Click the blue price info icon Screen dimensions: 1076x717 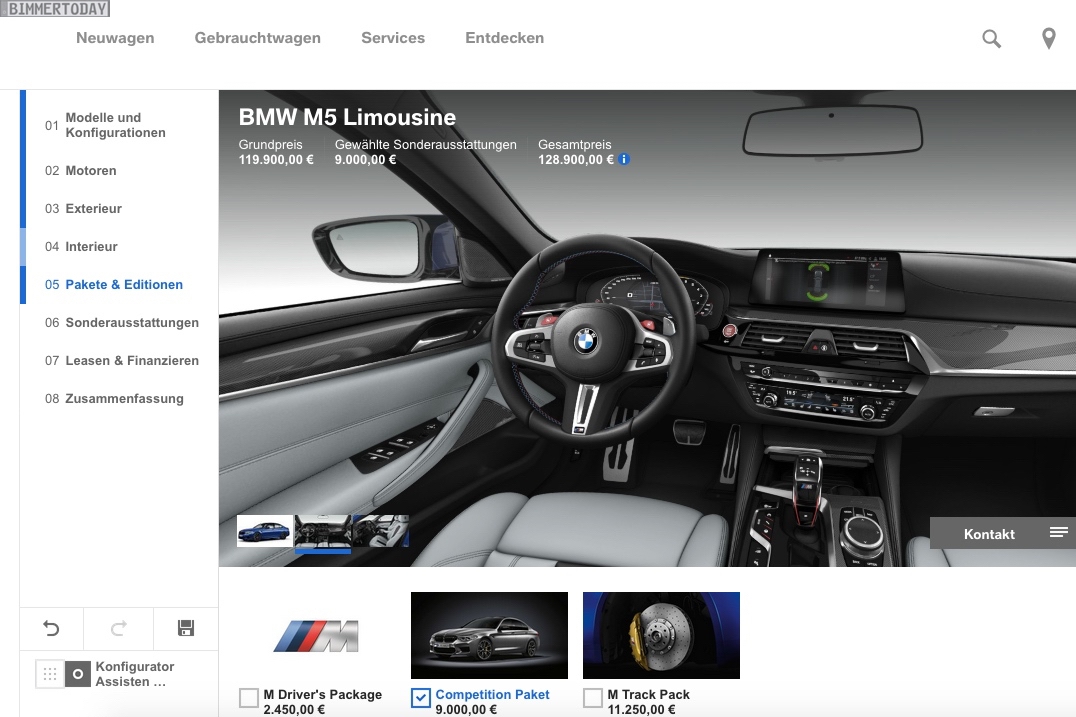[x=624, y=159]
